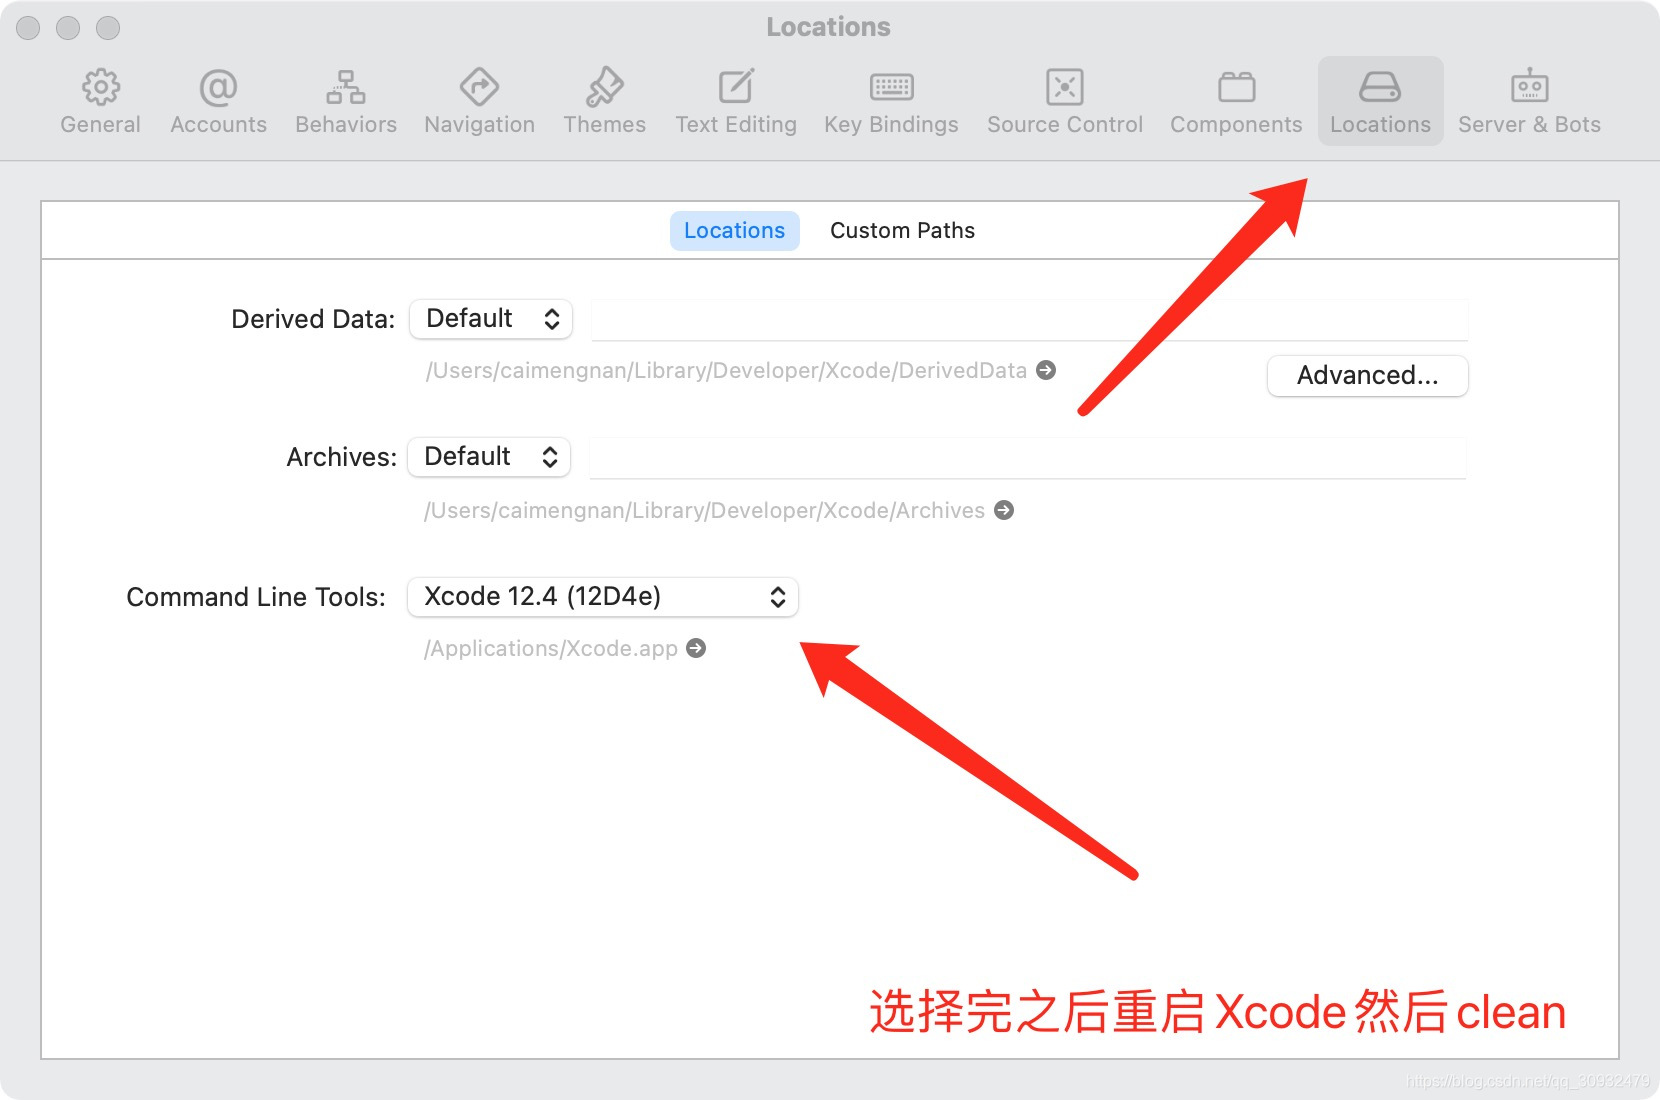Switch to the Custom Paths tab
This screenshot has height=1100, width=1660.
point(902,230)
